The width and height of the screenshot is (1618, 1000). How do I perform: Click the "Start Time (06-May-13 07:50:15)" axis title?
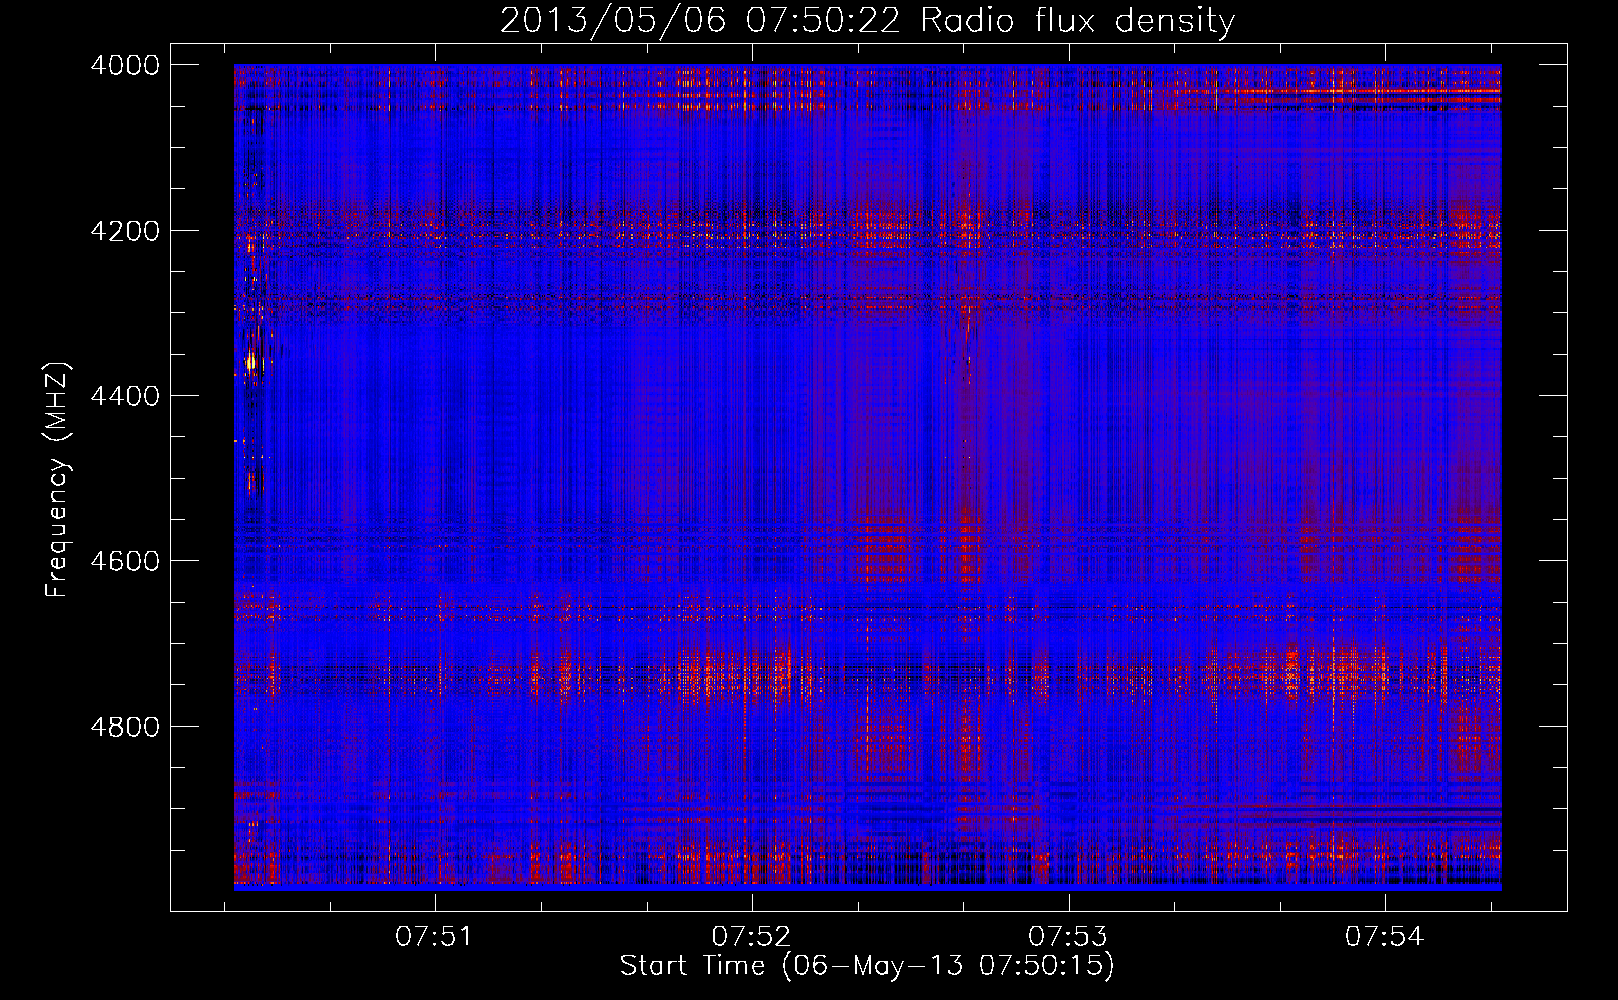[x=867, y=966]
